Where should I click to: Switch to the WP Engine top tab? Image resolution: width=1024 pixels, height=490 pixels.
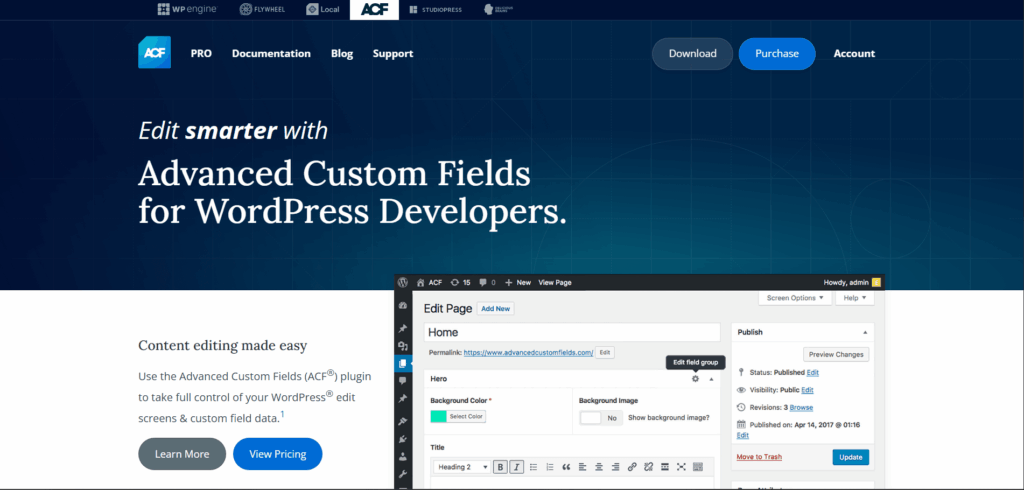(187, 9)
